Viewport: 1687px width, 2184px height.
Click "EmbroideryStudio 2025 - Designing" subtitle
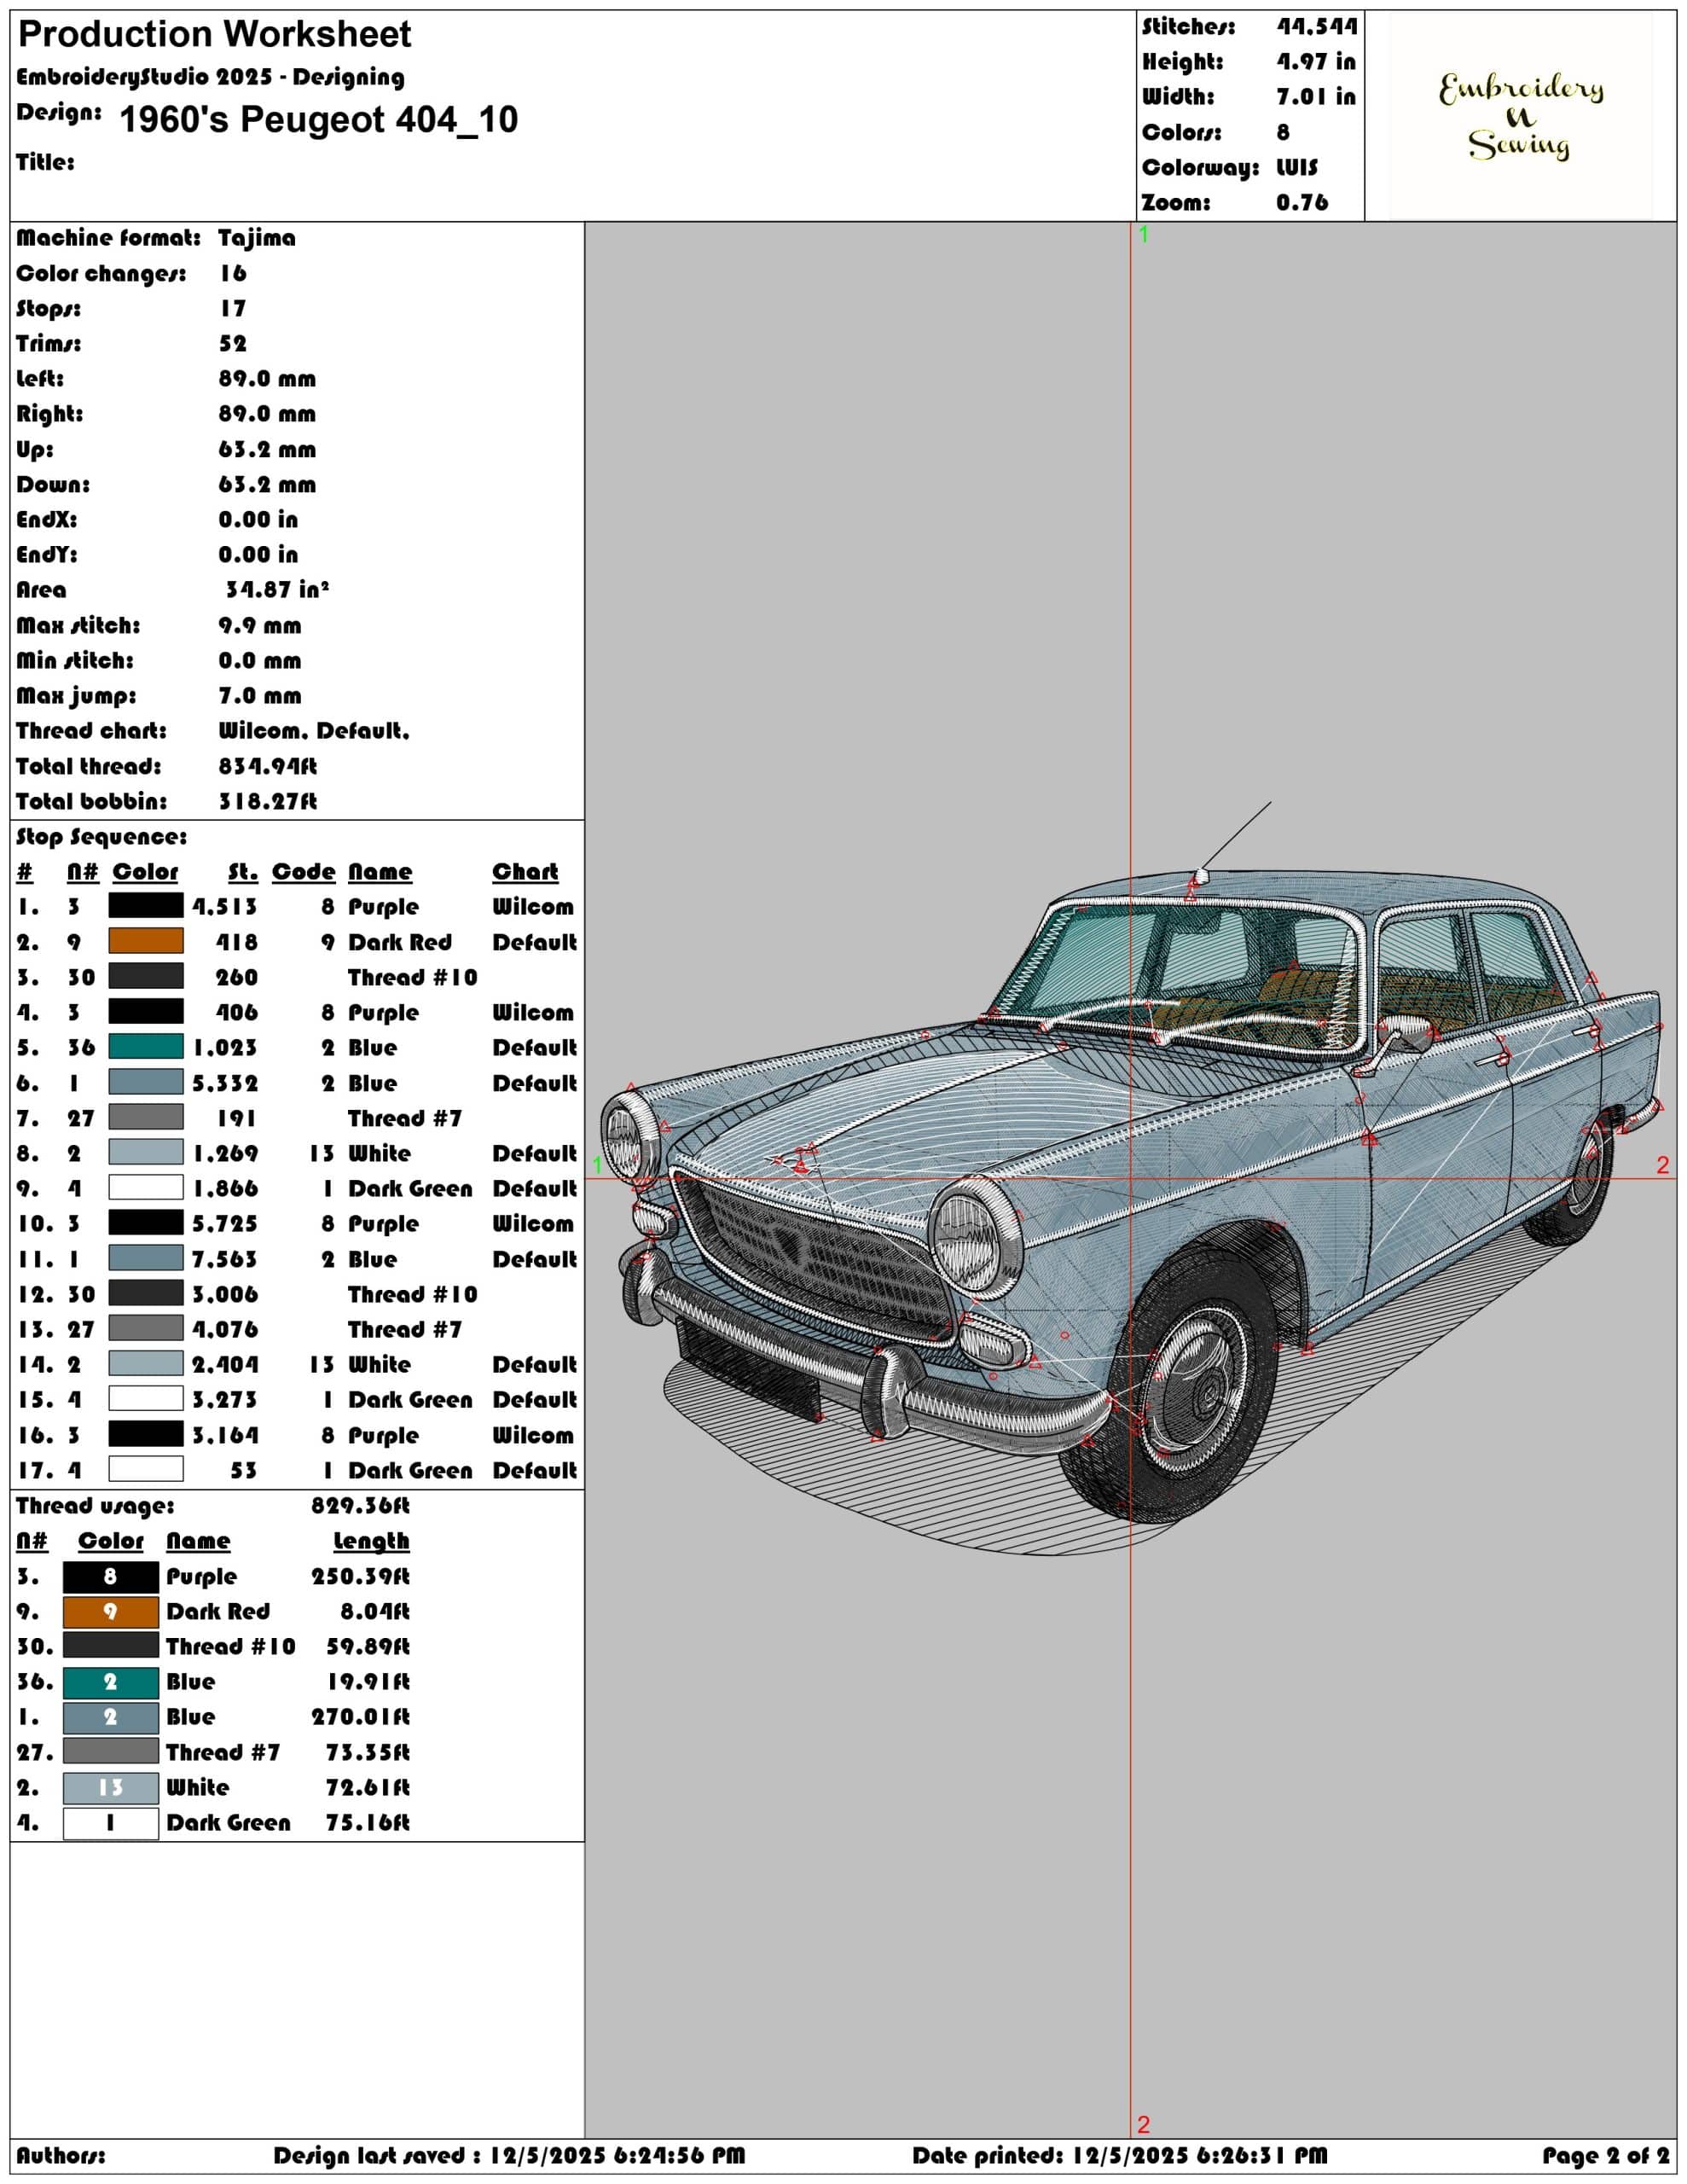coord(210,76)
